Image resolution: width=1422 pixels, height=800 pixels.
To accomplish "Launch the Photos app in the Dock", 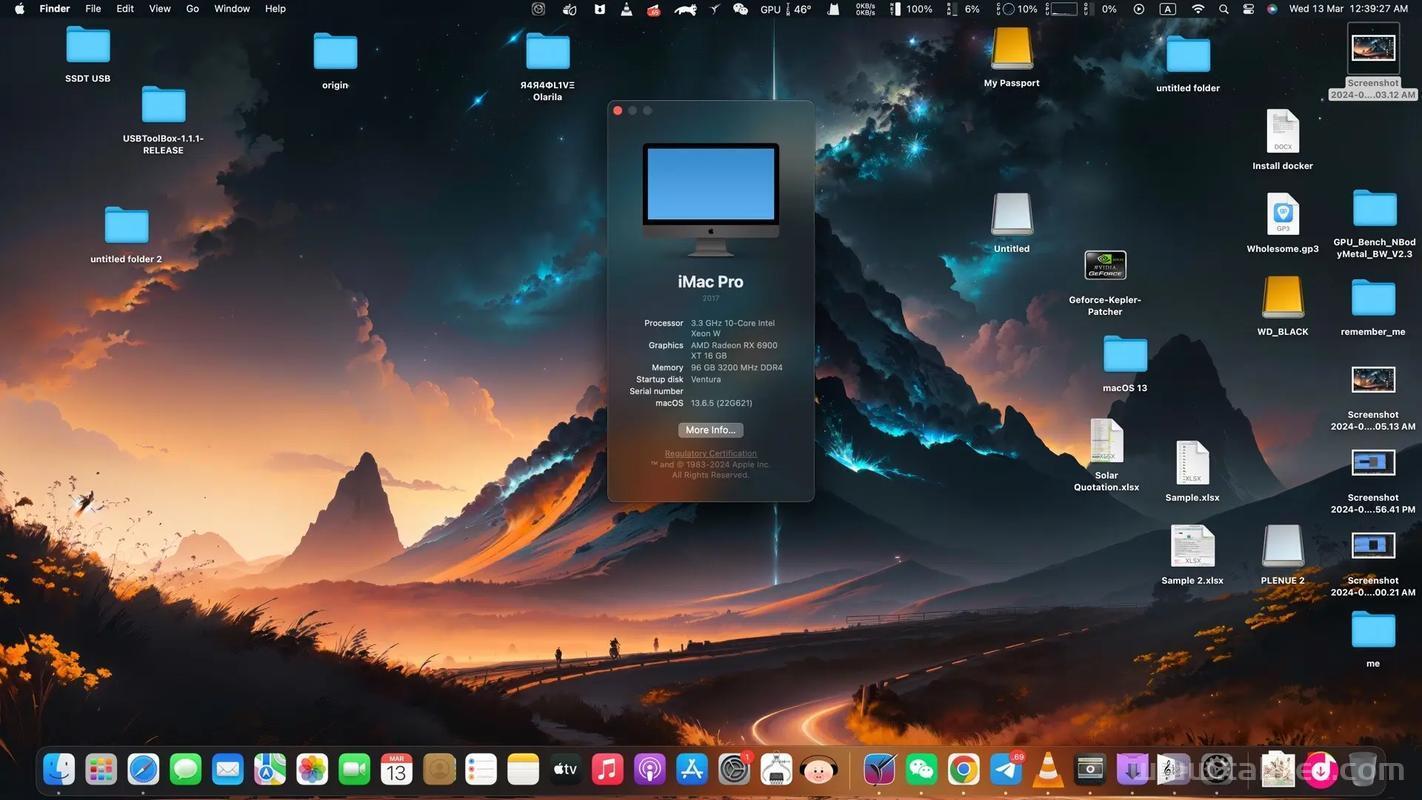I will tap(312, 769).
